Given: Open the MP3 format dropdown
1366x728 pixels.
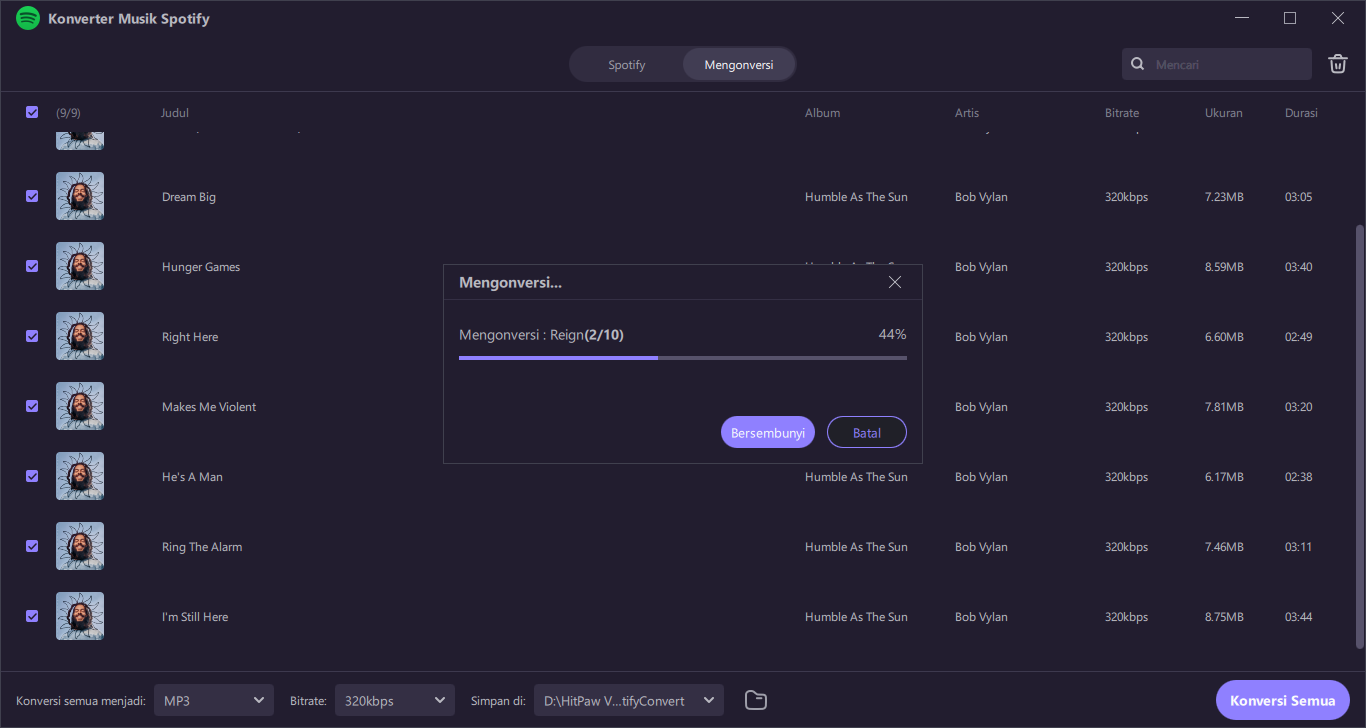Looking at the screenshot, I should point(214,700).
